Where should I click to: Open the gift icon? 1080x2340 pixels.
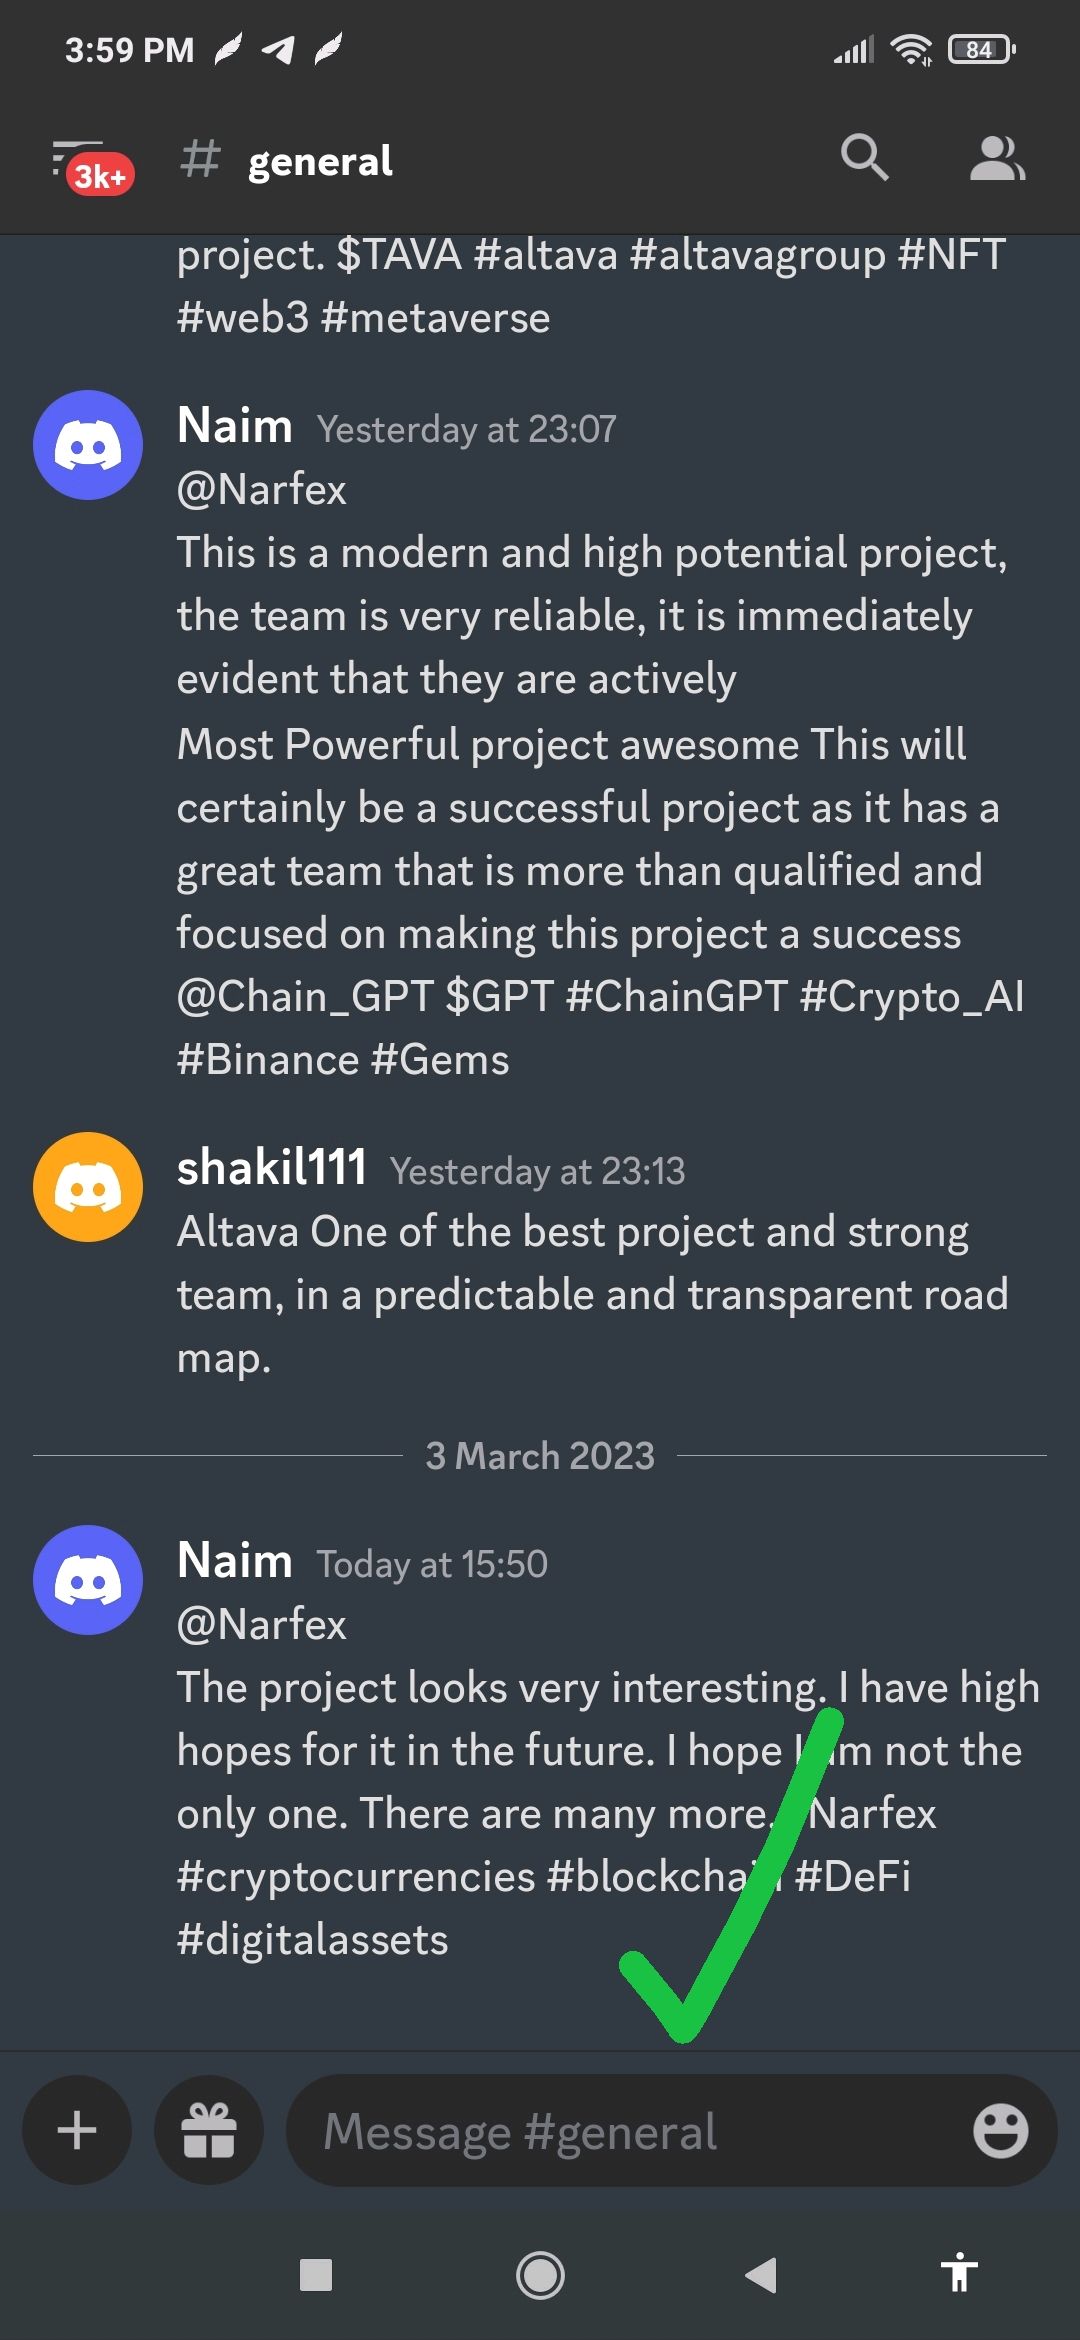click(x=209, y=2130)
